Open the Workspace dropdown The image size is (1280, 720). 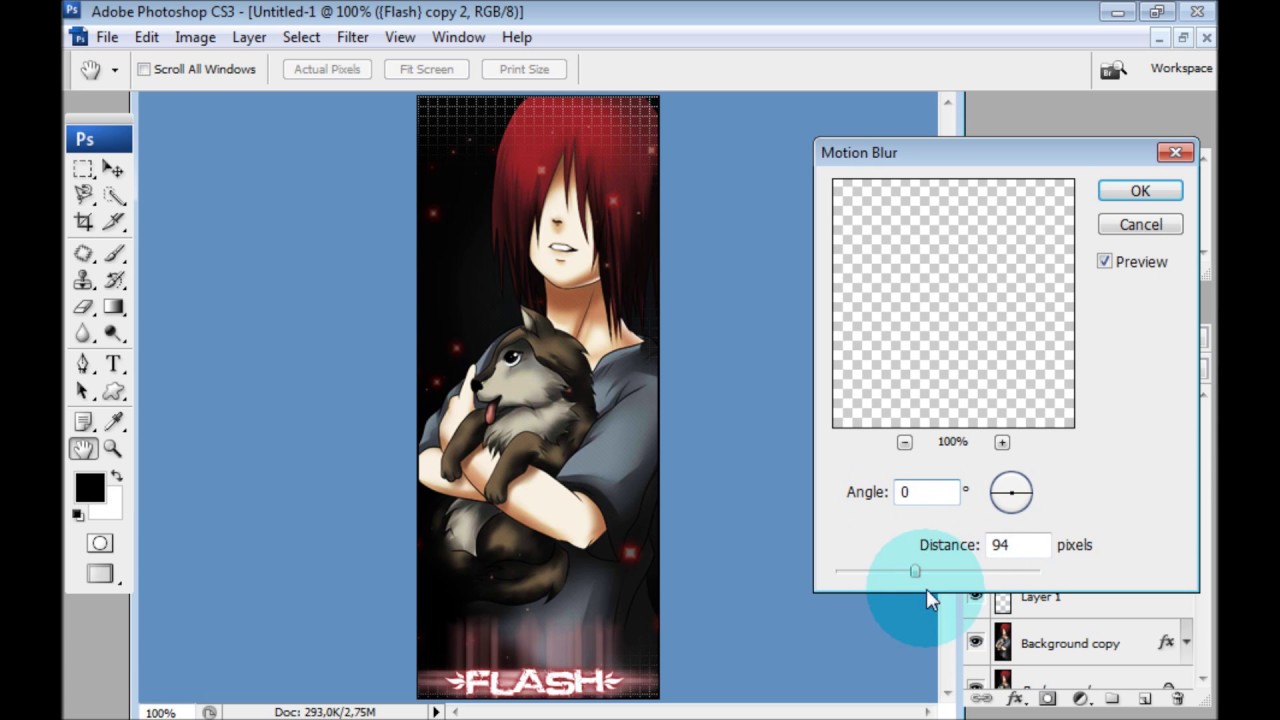click(1181, 68)
